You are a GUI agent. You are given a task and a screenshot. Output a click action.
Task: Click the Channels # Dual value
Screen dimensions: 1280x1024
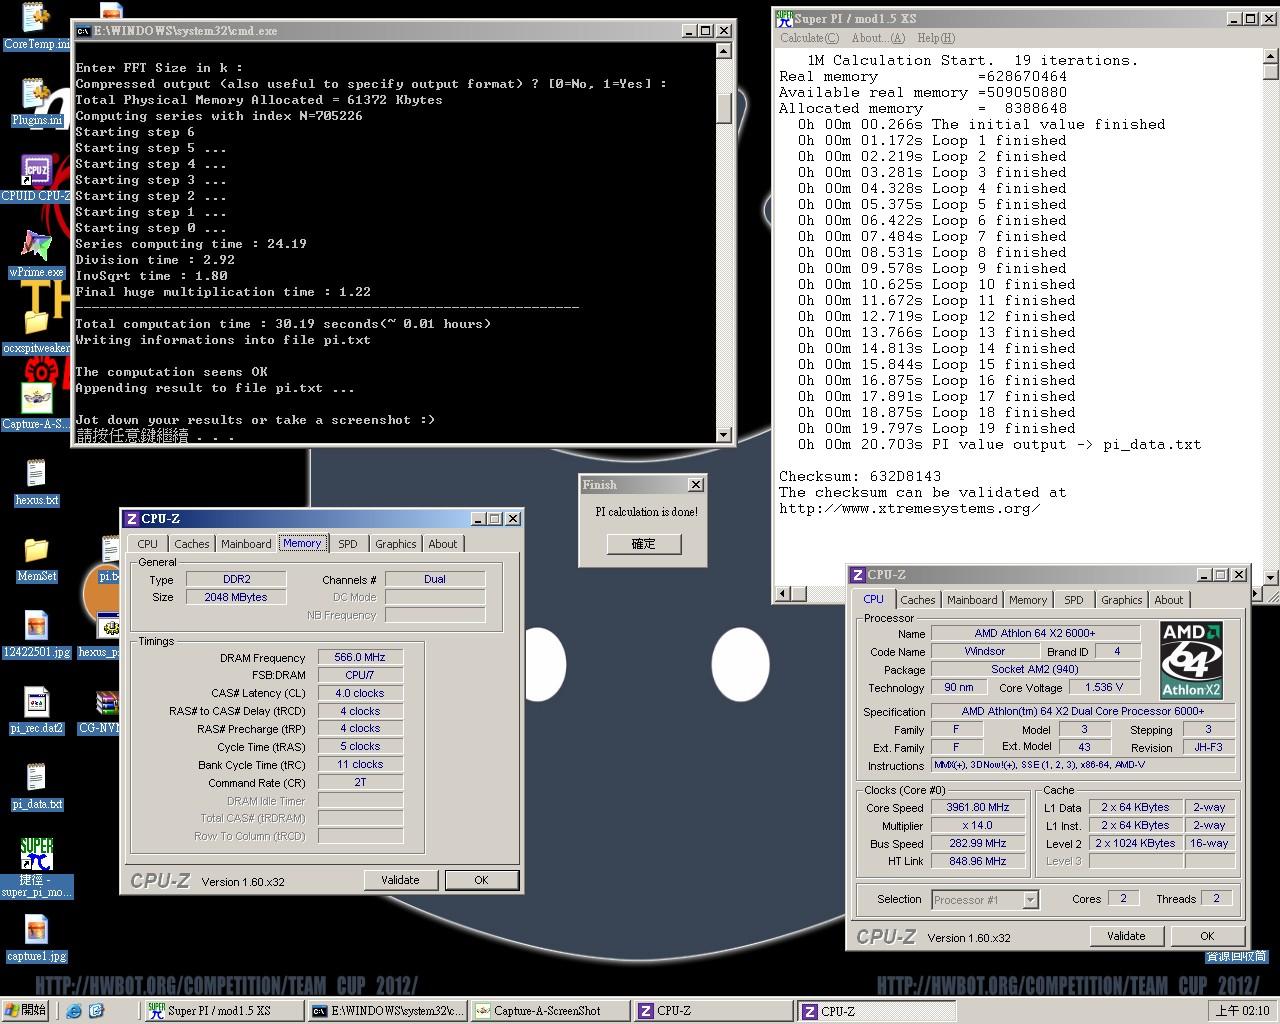click(435, 579)
